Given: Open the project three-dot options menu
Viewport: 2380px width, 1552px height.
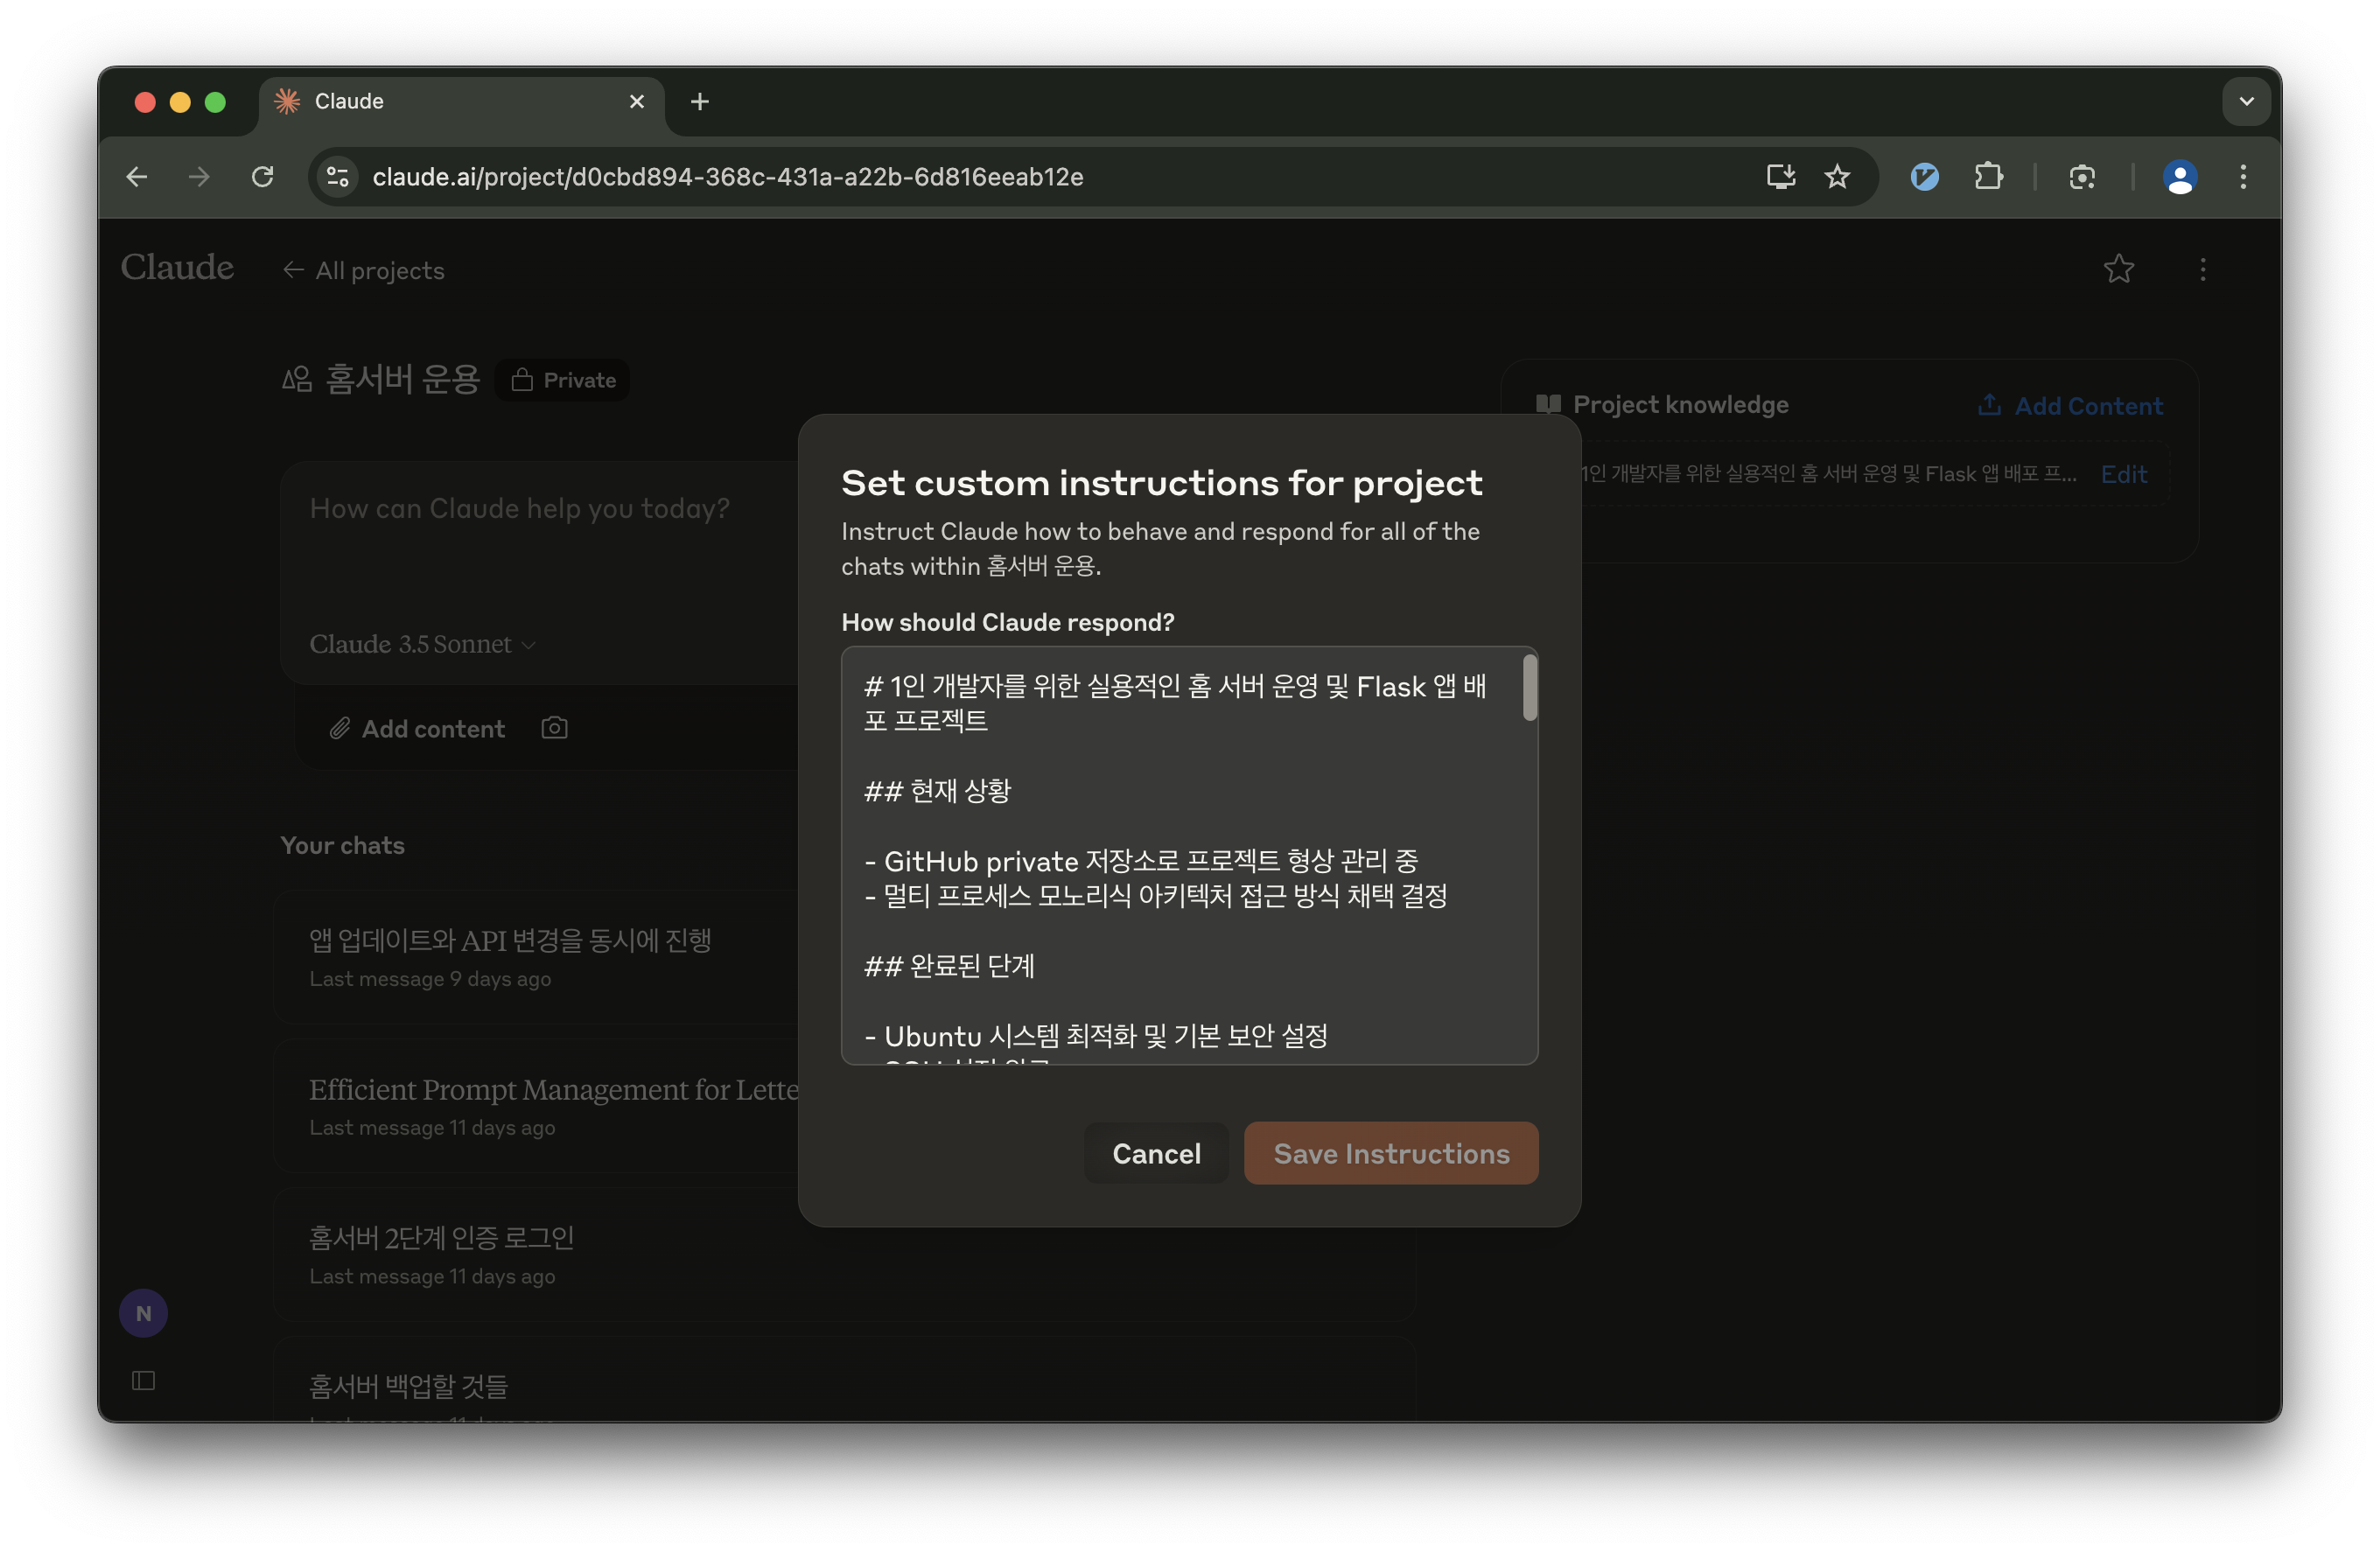Looking at the screenshot, I should coord(2202,269).
